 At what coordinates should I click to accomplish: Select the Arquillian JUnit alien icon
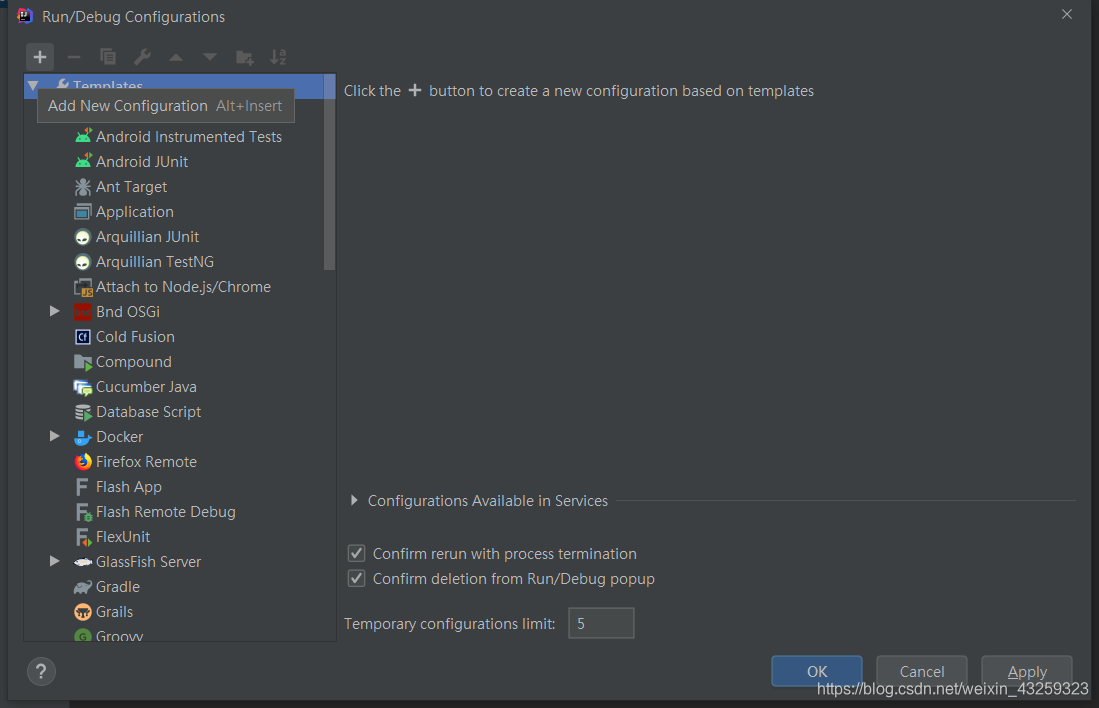tap(83, 237)
